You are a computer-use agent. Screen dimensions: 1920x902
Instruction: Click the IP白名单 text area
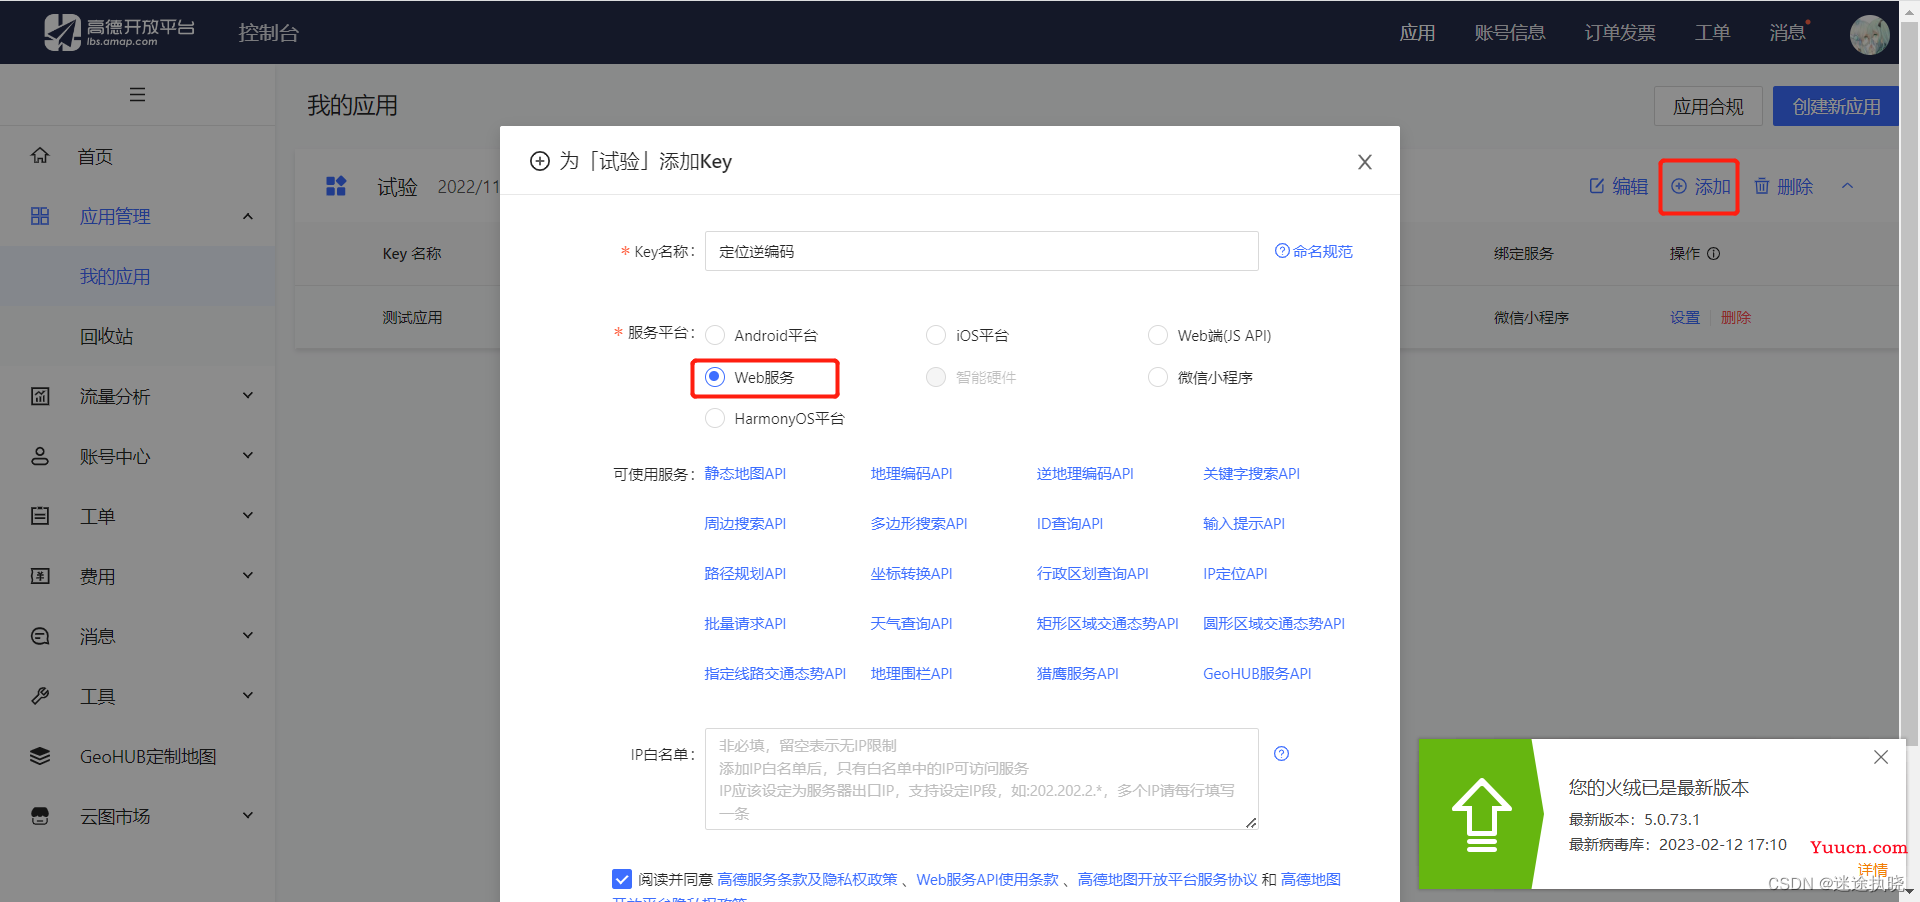(x=981, y=779)
